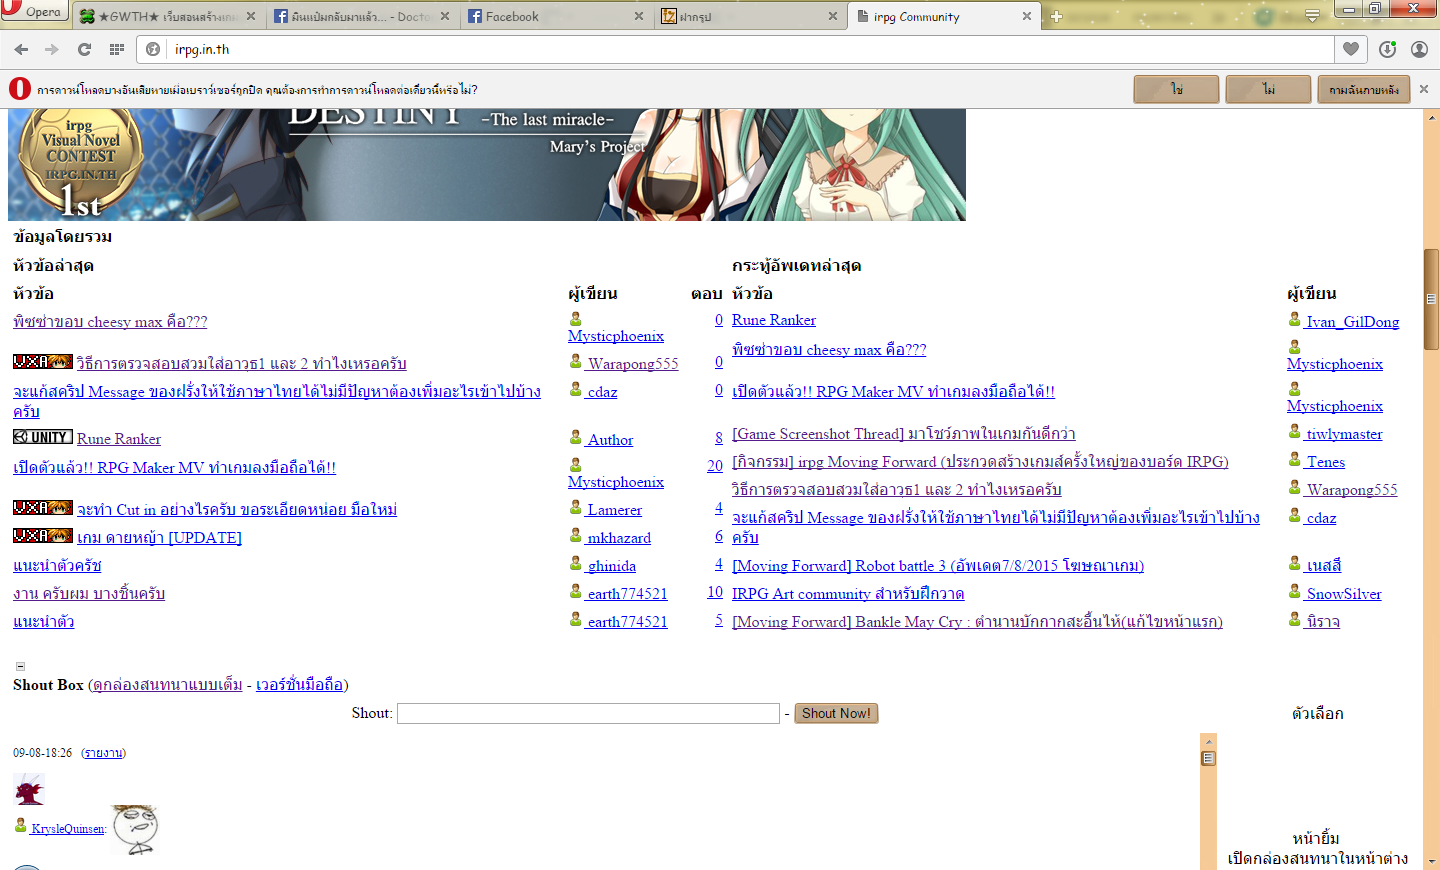The height and width of the screenshot is (870, 1440).
Task: Close the ฝากรูป tab
Action: pos(832,16)
